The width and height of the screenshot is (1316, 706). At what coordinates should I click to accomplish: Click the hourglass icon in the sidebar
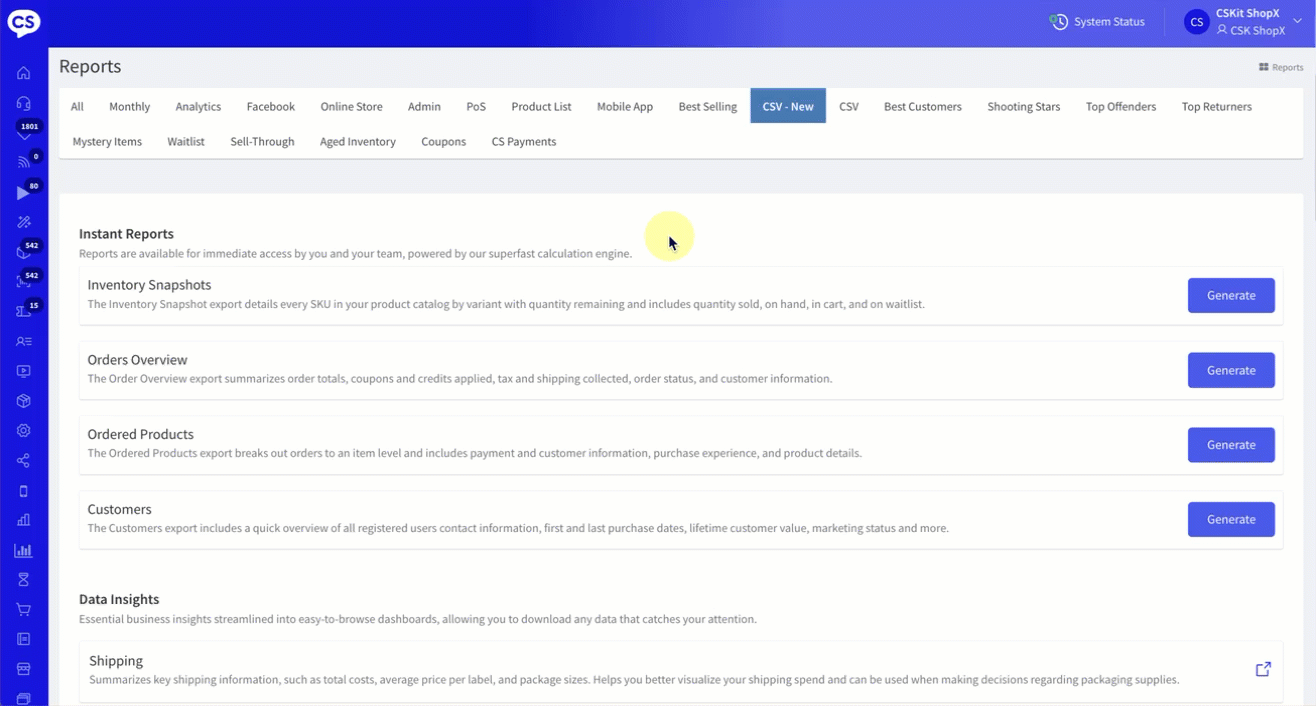24,580
